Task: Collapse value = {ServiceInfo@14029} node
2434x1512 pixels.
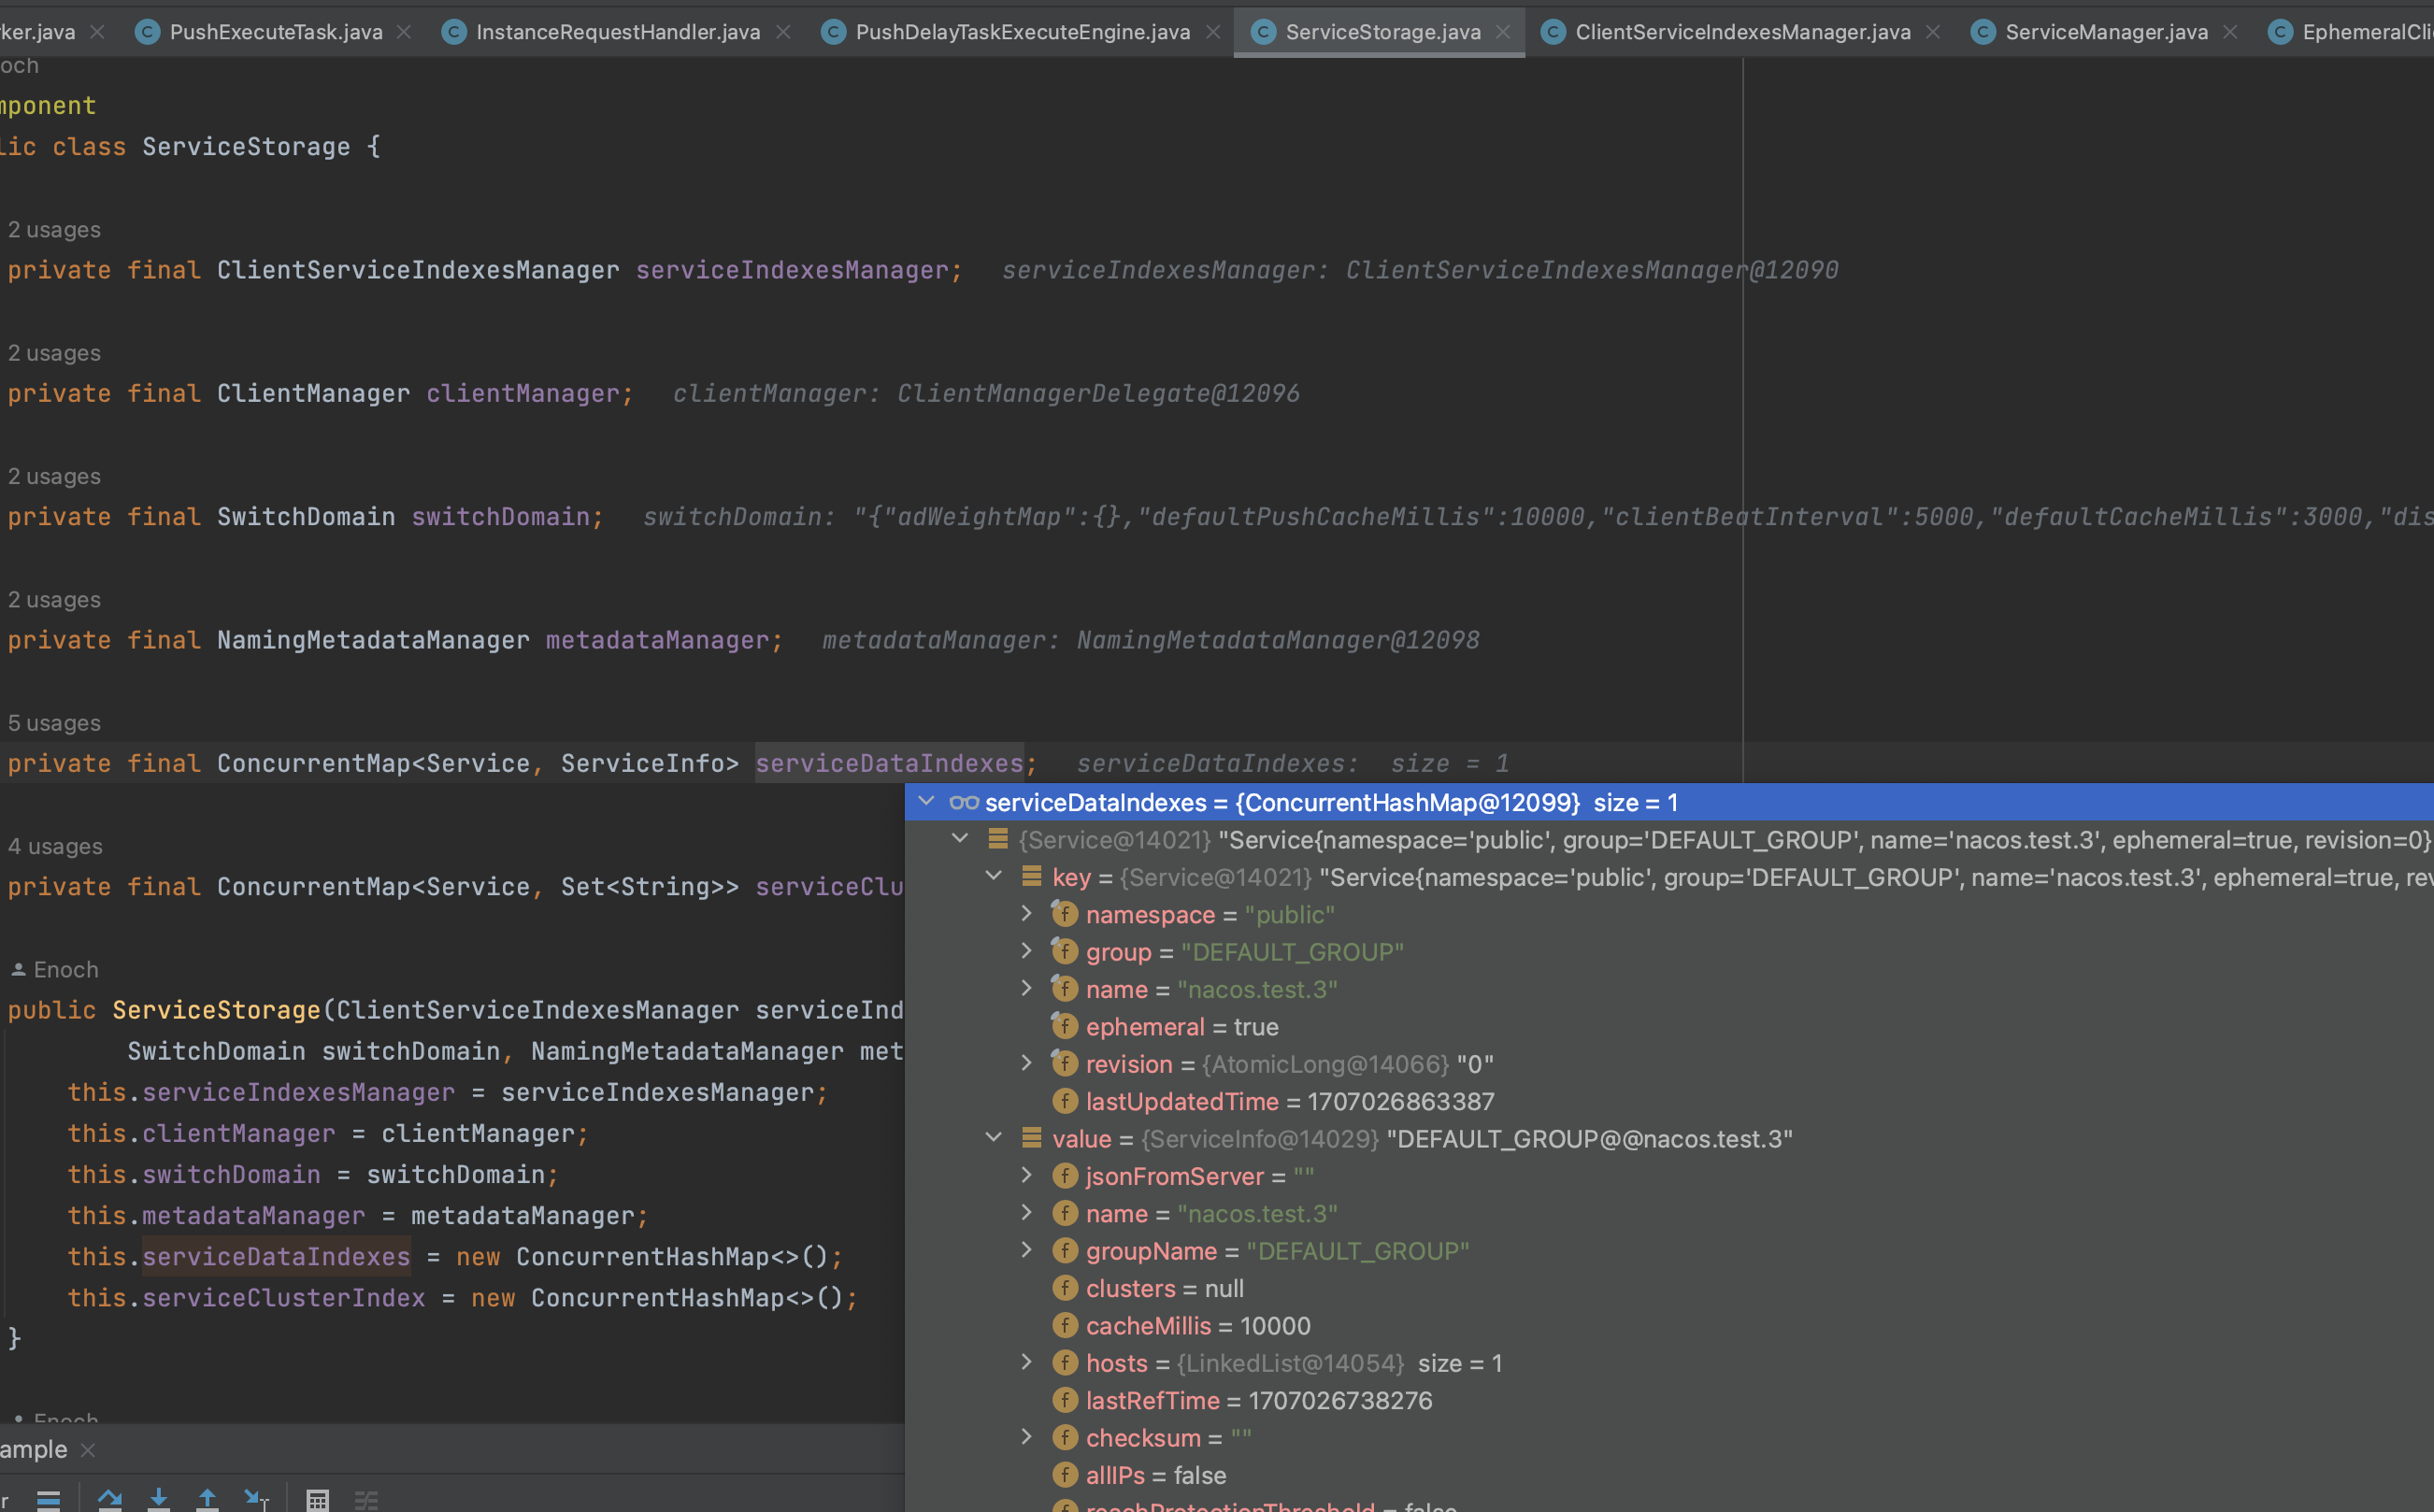Action: [993, 1137]
